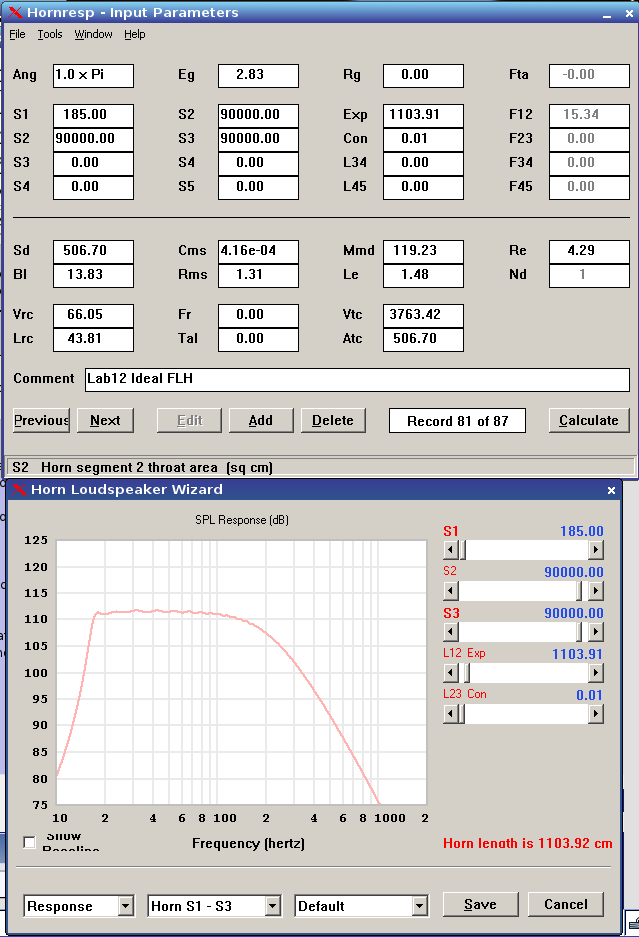The image size is (639, 937).
Task: Open the Help menu
Action: coord(134,34)
